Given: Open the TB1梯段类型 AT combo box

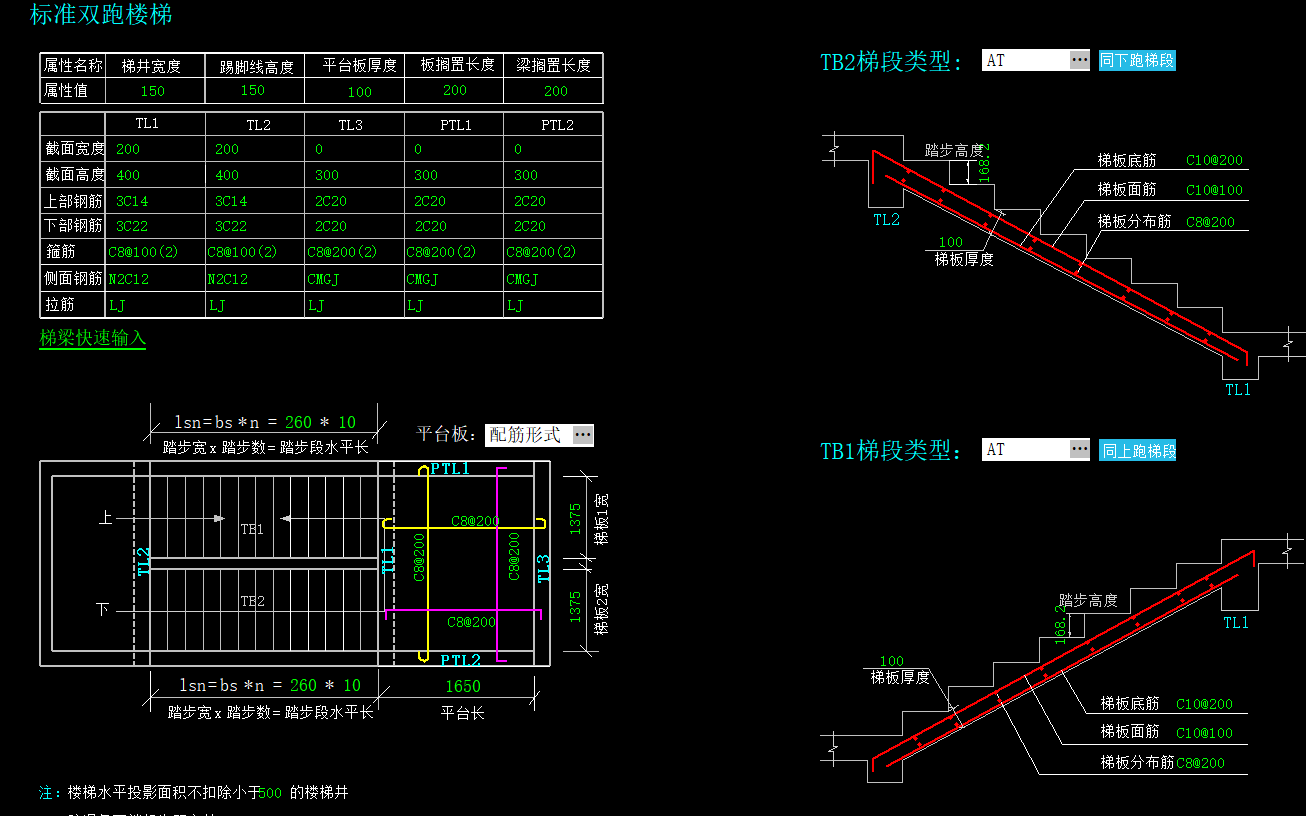Looking at the screenshot, I should click(1036, 450).
